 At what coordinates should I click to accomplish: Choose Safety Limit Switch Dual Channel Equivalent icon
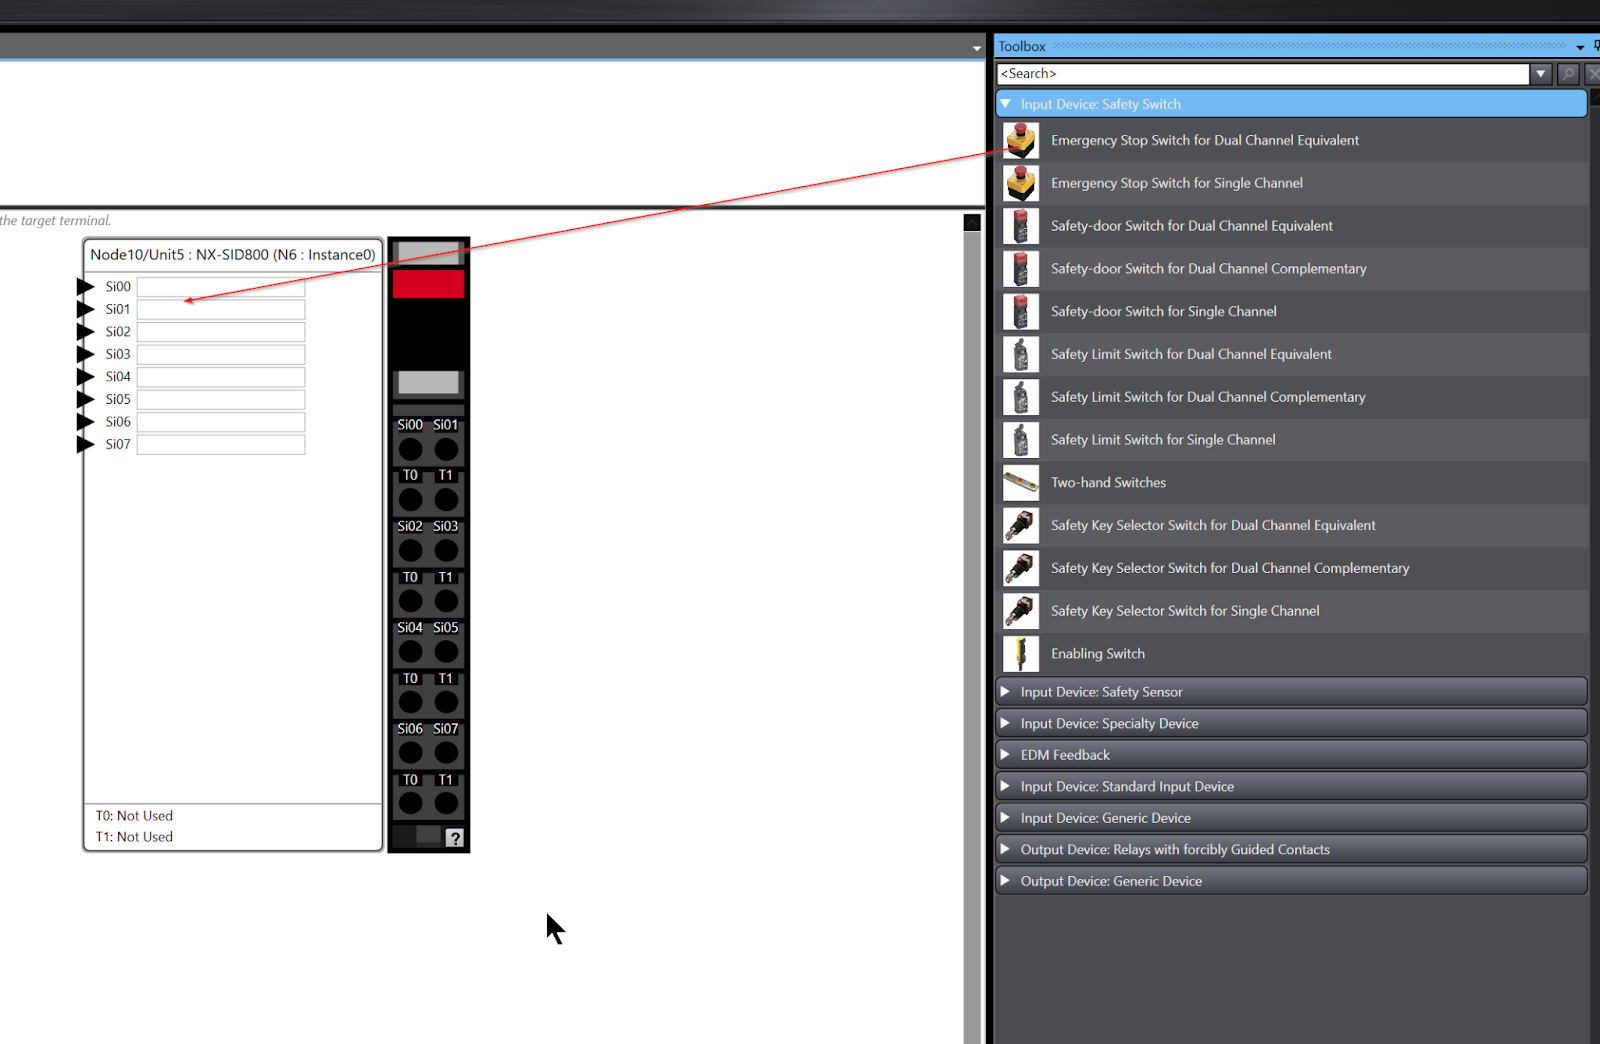1021,355
